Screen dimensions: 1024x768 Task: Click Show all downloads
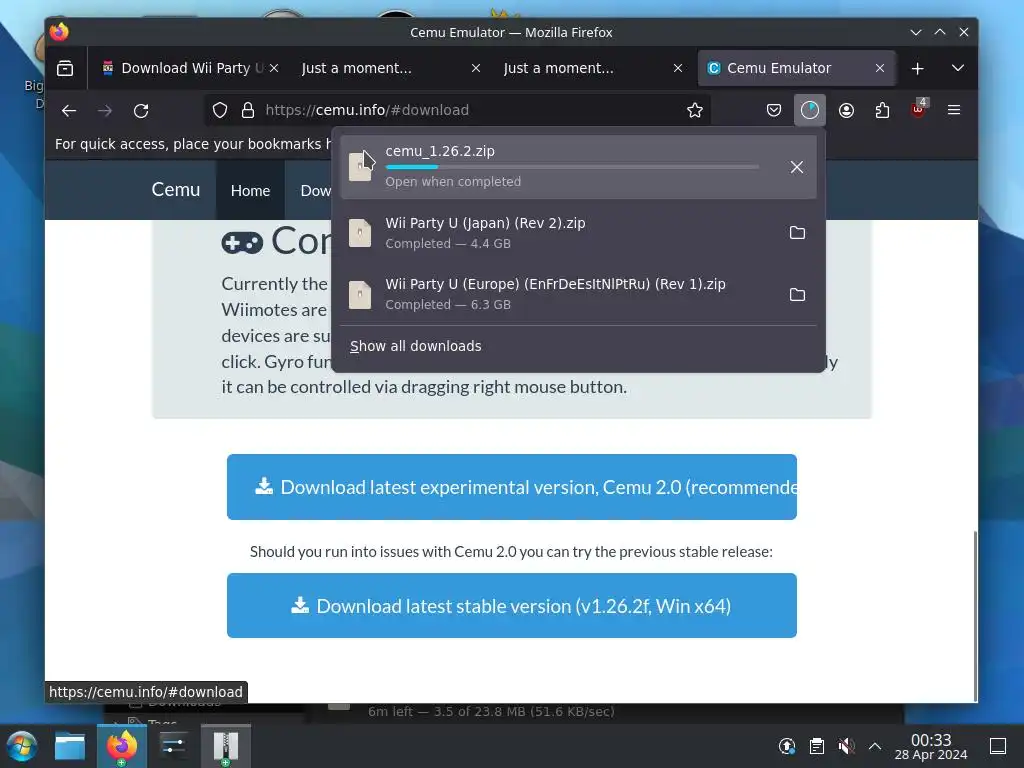coord(415,346)
